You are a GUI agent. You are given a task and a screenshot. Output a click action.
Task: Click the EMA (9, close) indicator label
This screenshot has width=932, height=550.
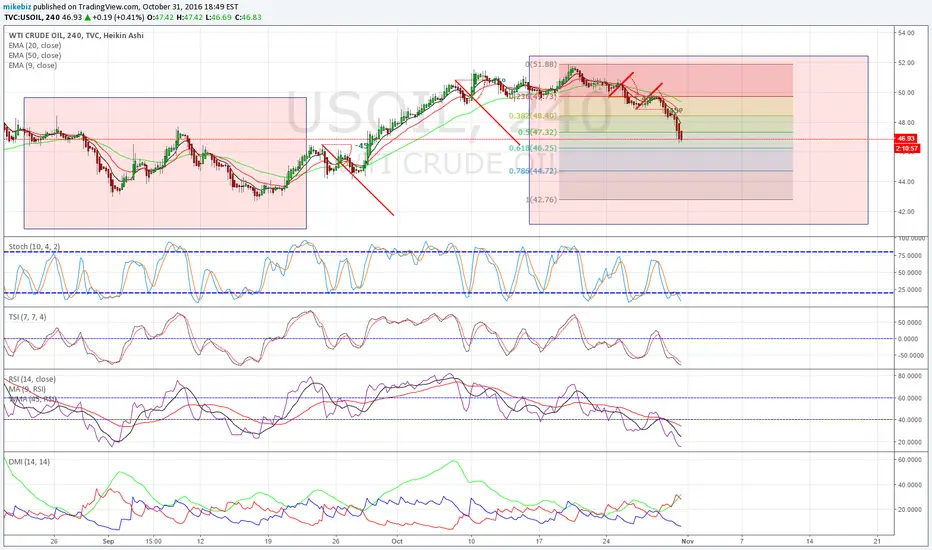[x=33, y=65]
